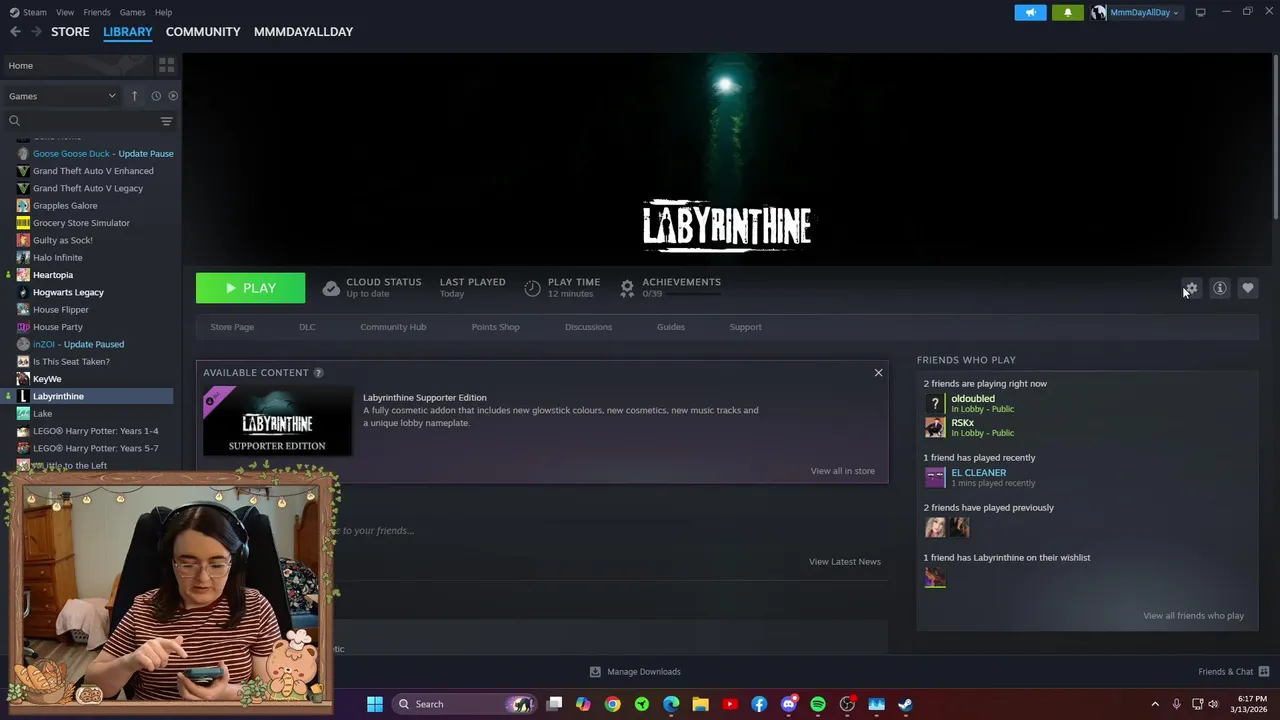
Task: Go forward with the Steam forward arrow
Action: pos(36,32)
